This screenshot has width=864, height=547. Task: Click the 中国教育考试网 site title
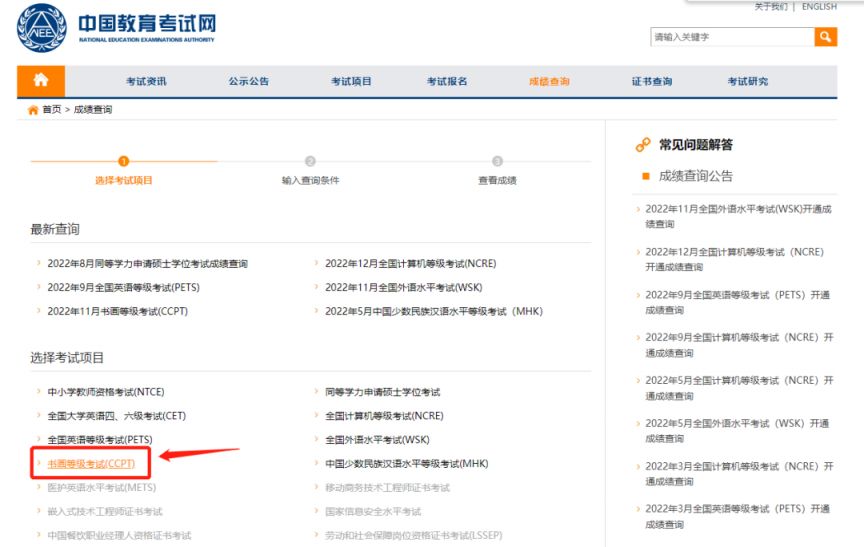tap(147, 24)
